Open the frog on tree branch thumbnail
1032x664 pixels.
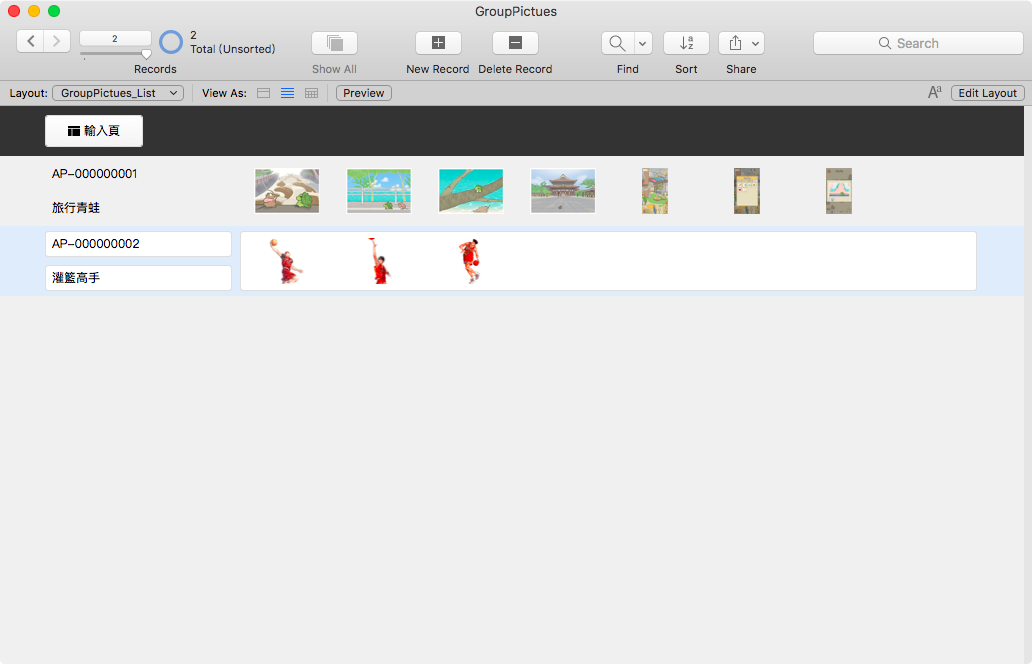point(471,191)
